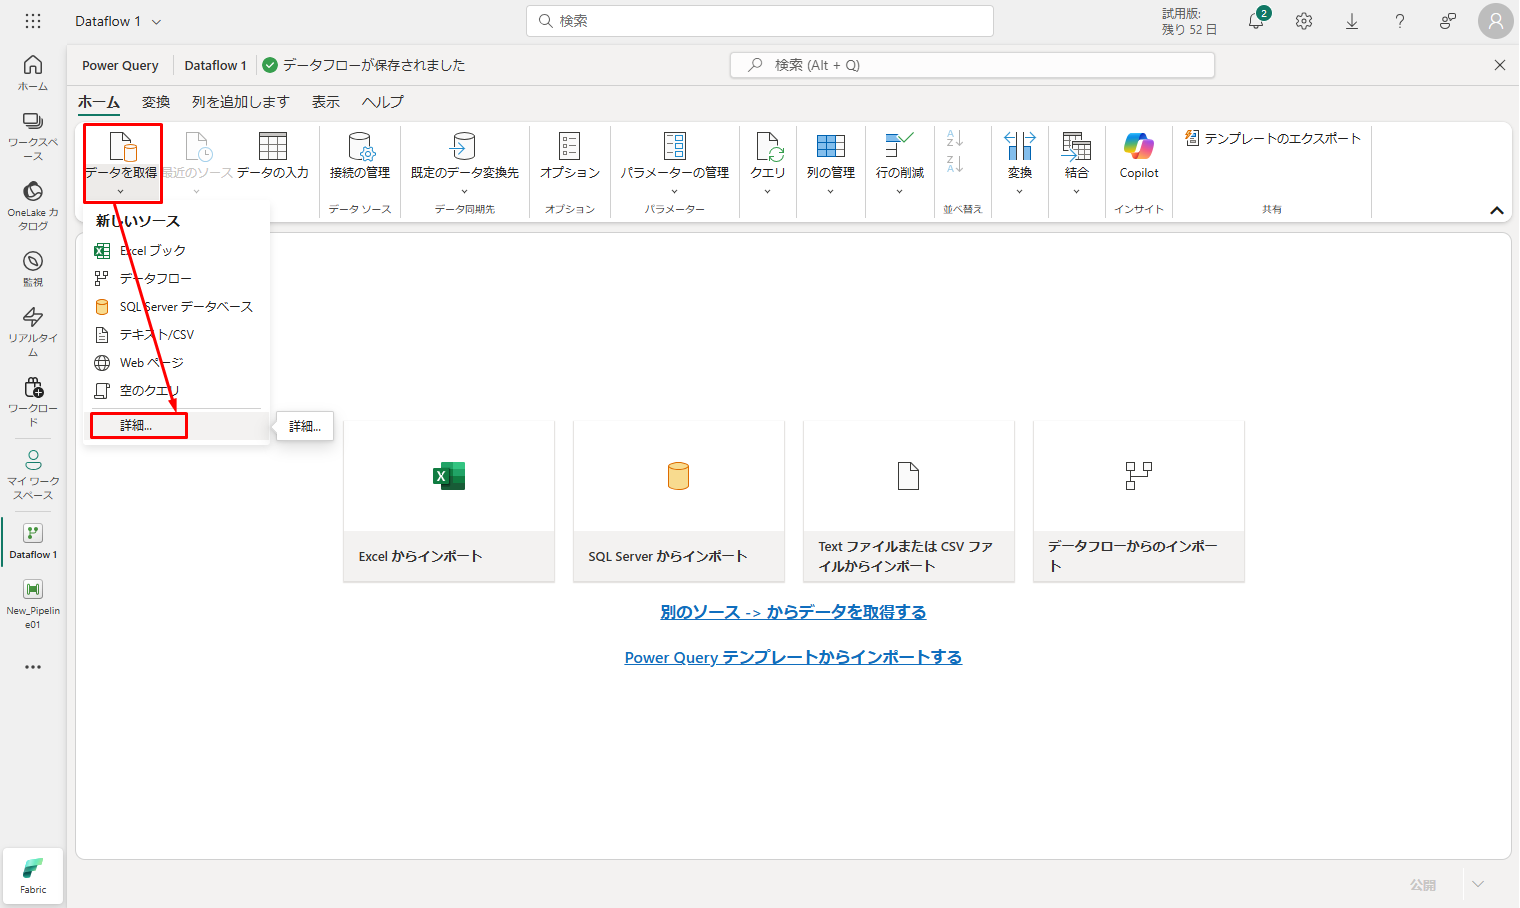Click the 別のソースからデータを取得する link
Screen dimensions: 1520x908
tap(793, 612)
